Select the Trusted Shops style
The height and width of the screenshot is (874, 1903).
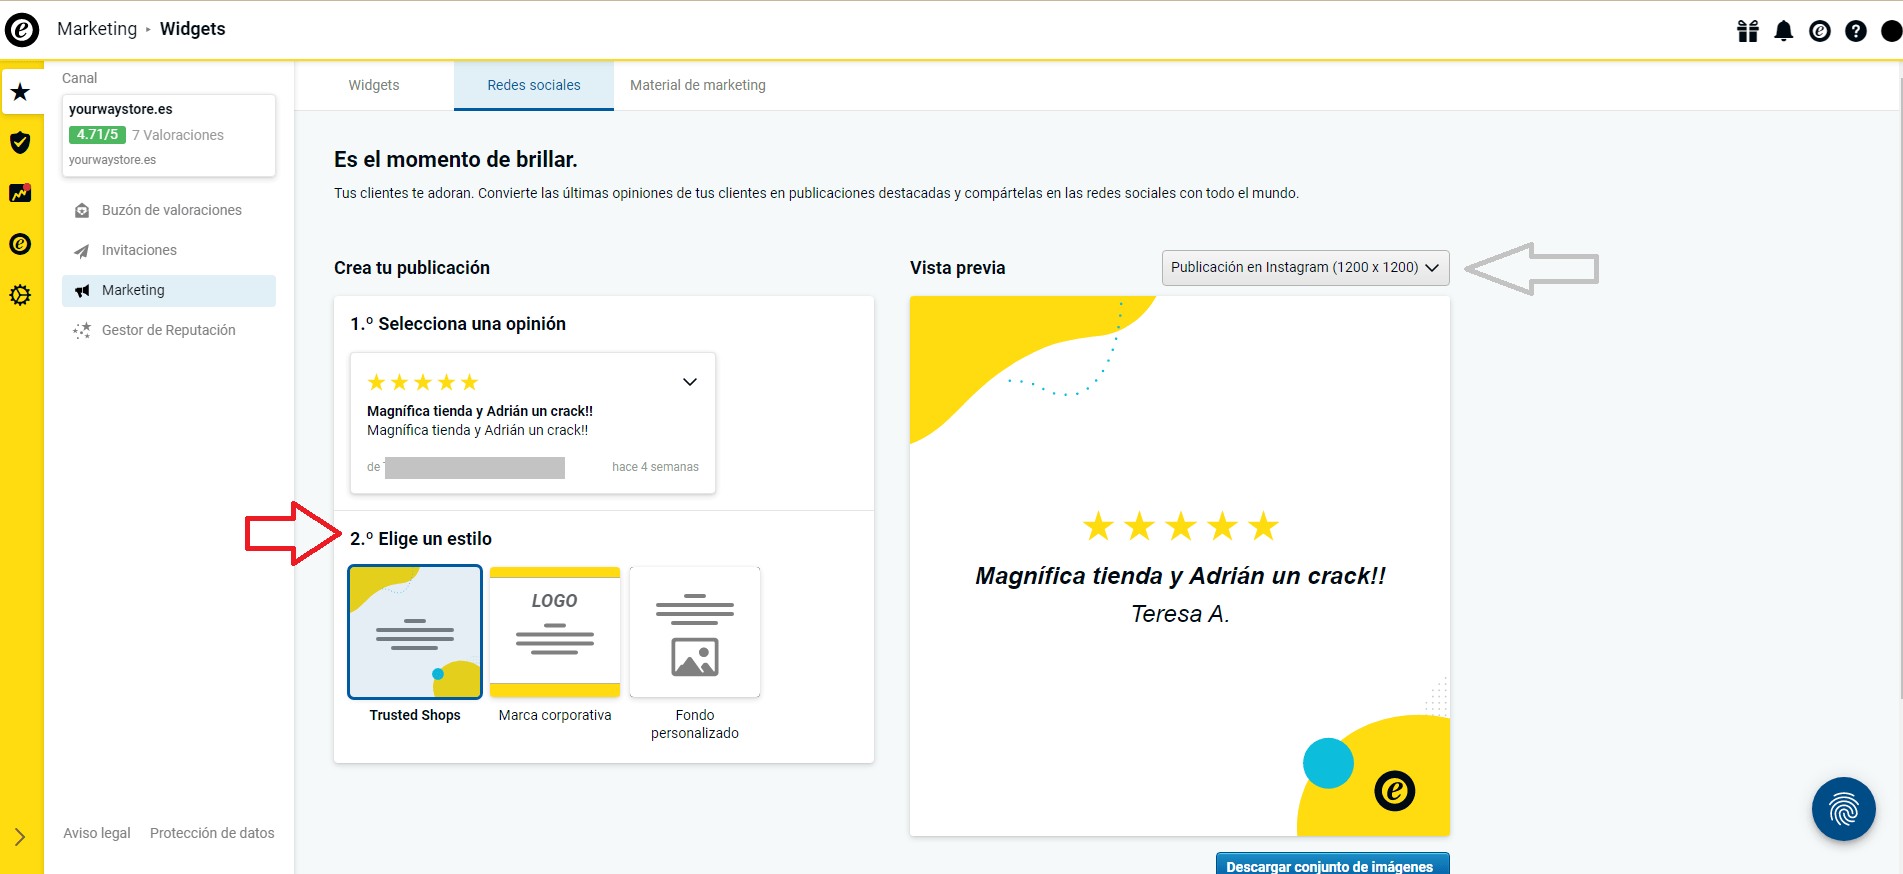point(415,632)
